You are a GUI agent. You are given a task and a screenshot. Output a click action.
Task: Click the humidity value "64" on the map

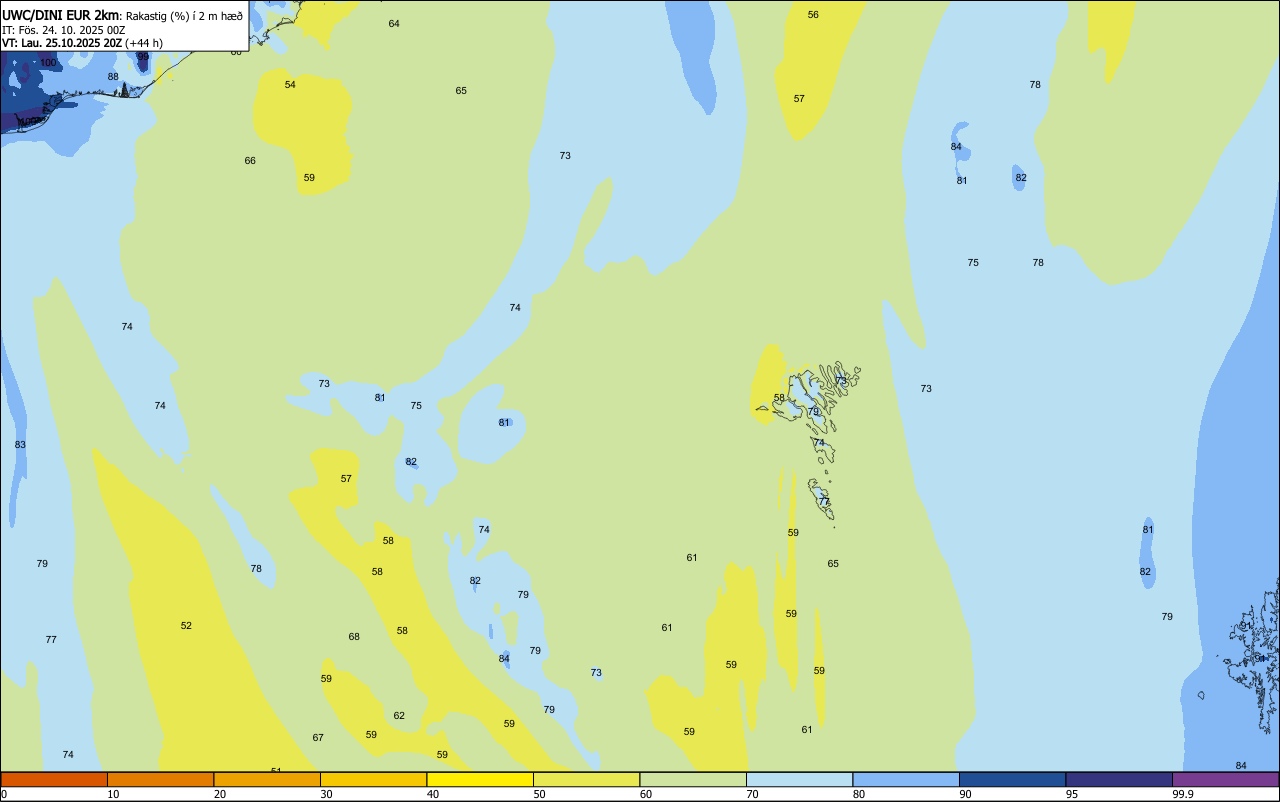pyautogui.click(x=394, y=23)
